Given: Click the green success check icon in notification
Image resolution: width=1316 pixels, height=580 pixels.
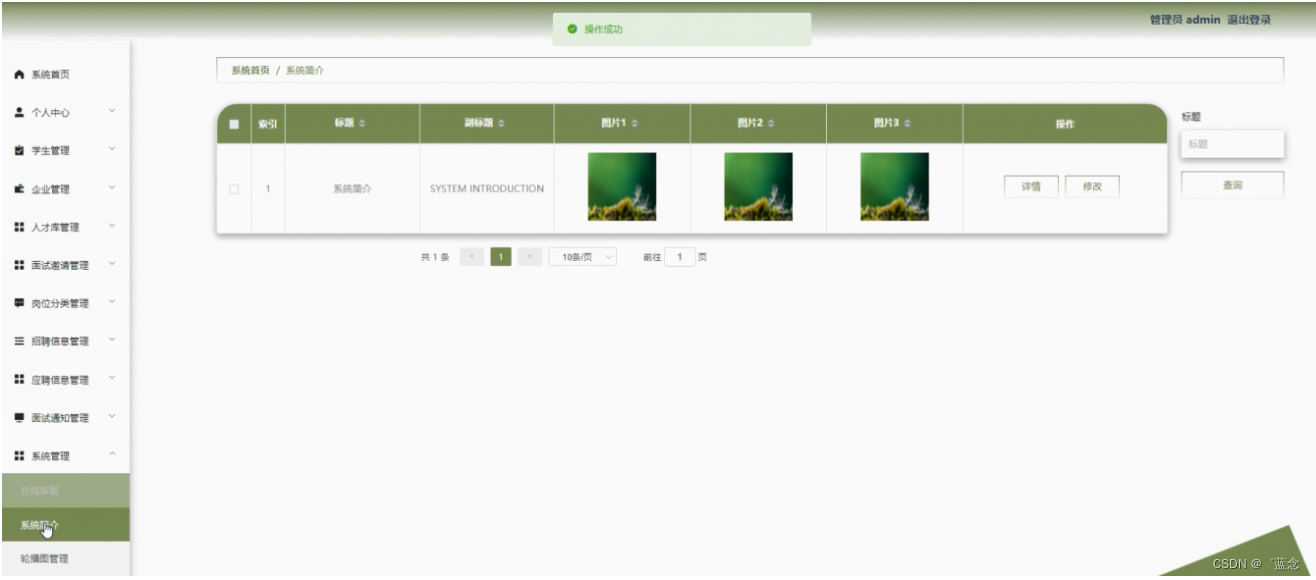Looking at the screenshot, I should [572, 30].
